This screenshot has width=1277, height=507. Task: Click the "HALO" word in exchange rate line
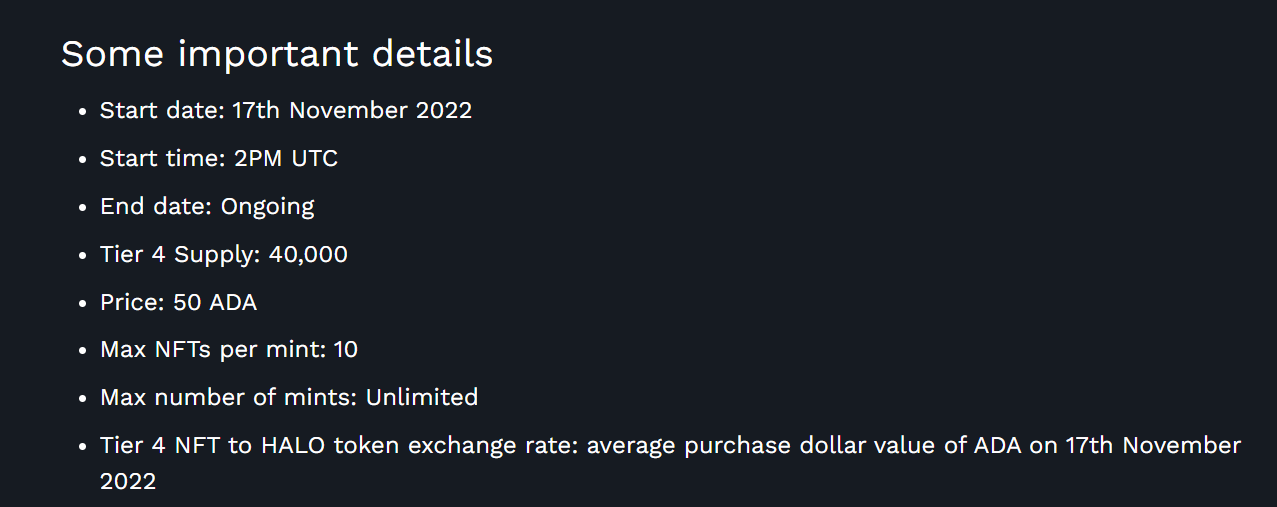click(x=294, y=445)
